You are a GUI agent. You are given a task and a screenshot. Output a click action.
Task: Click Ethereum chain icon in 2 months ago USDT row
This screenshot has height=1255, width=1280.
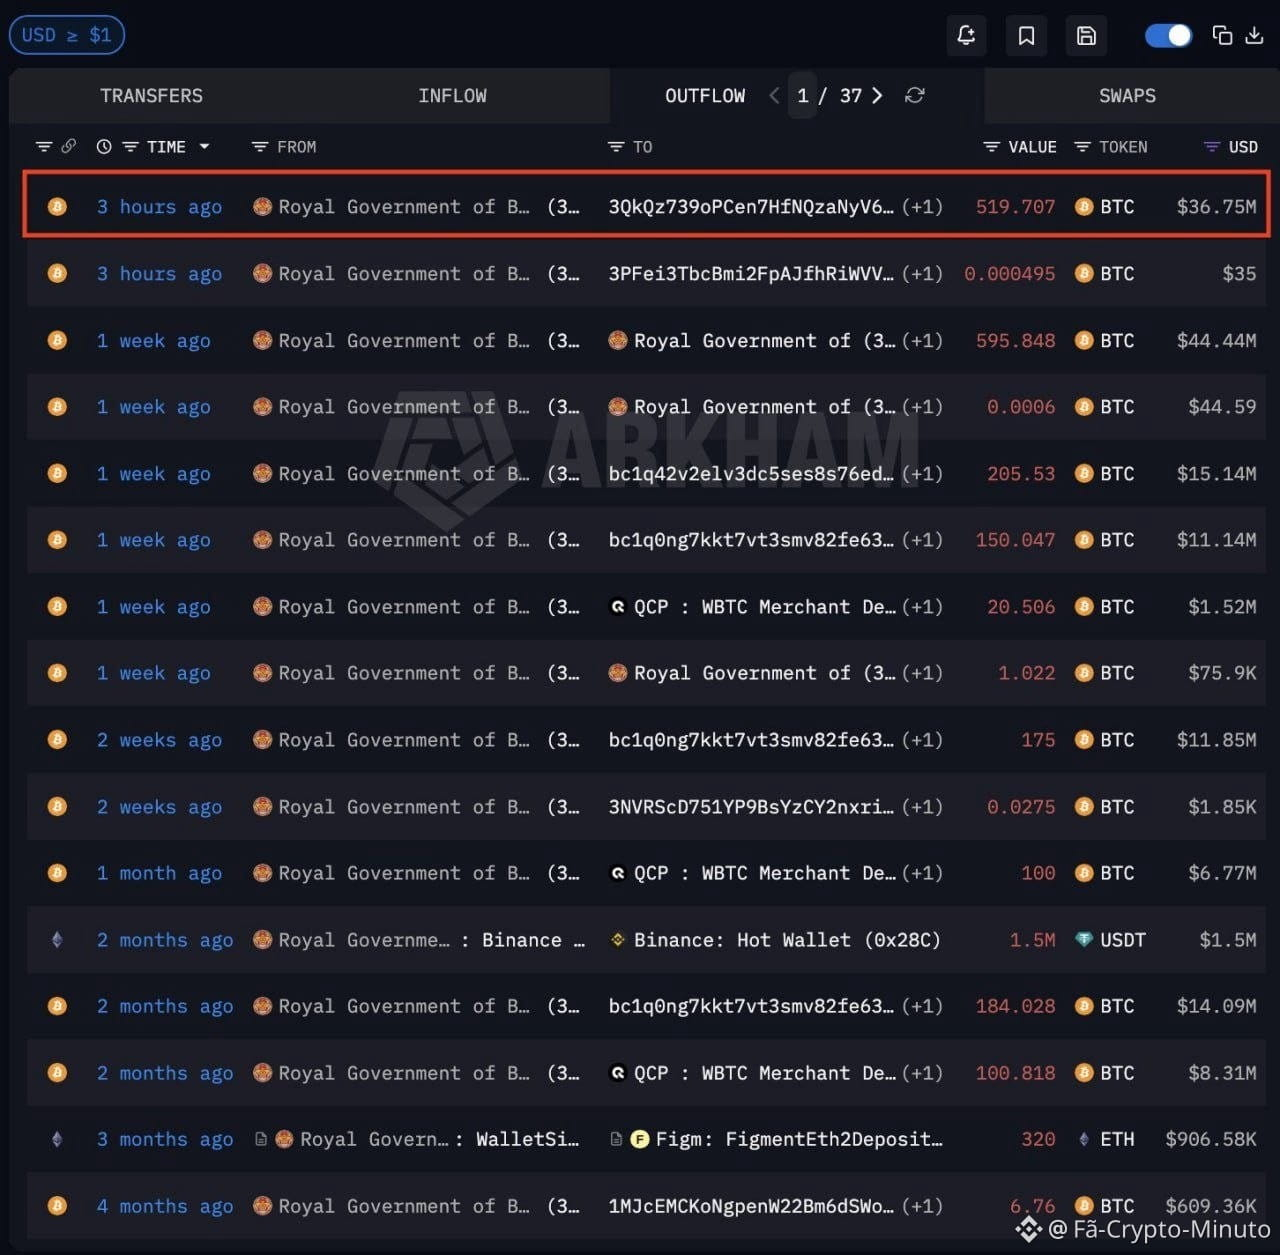[57, 940]
